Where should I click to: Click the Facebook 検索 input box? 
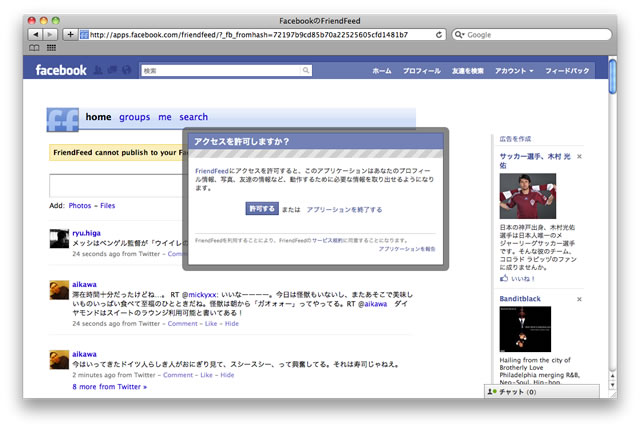tap(222, 71)
